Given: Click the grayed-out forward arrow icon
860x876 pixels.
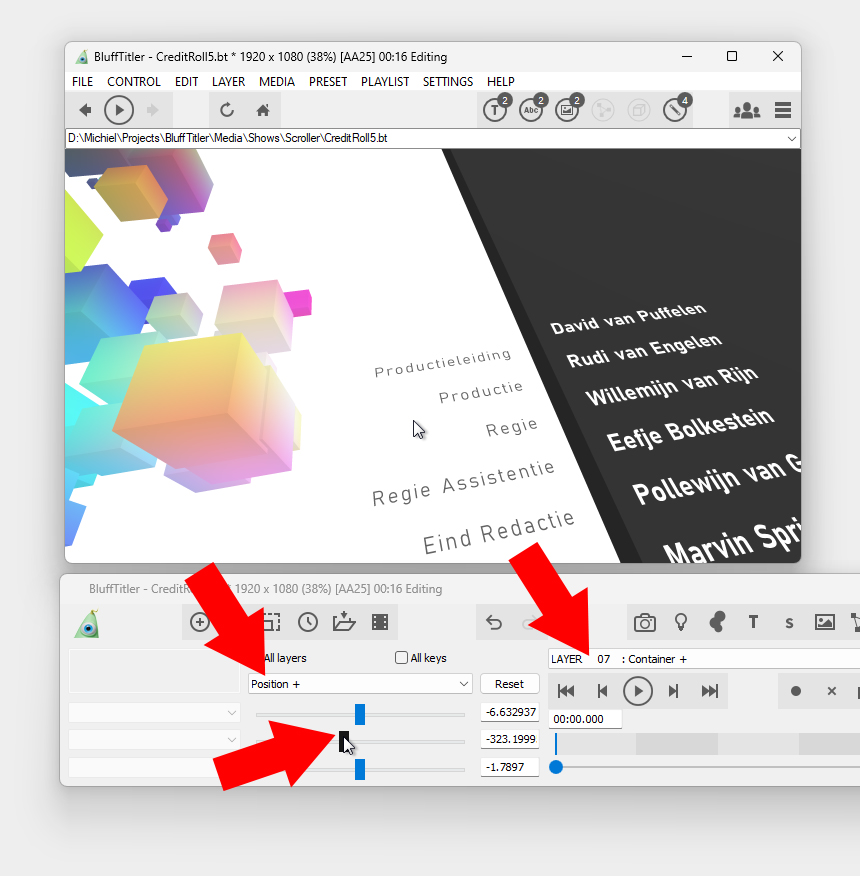Looking at the screenshot, I should tap(153, 110).
